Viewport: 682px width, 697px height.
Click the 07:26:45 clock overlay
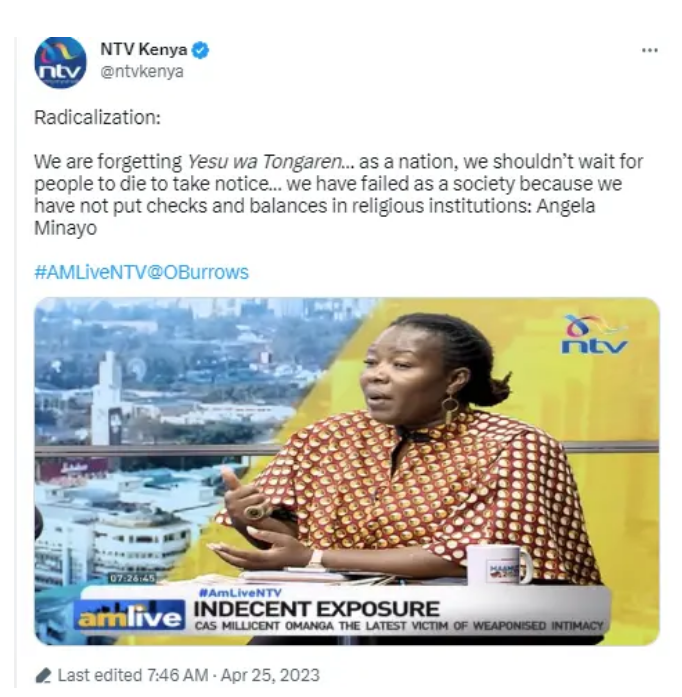pos(132,579)
